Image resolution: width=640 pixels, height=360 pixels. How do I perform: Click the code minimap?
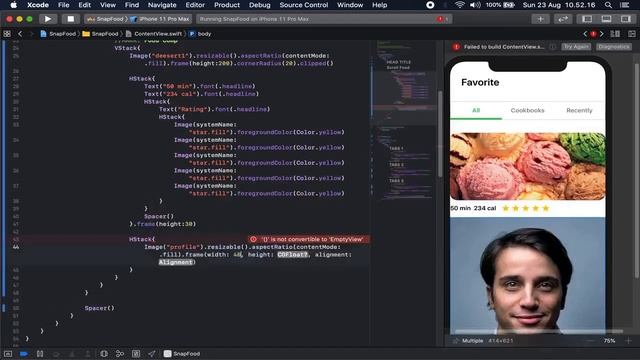point(403,122)
